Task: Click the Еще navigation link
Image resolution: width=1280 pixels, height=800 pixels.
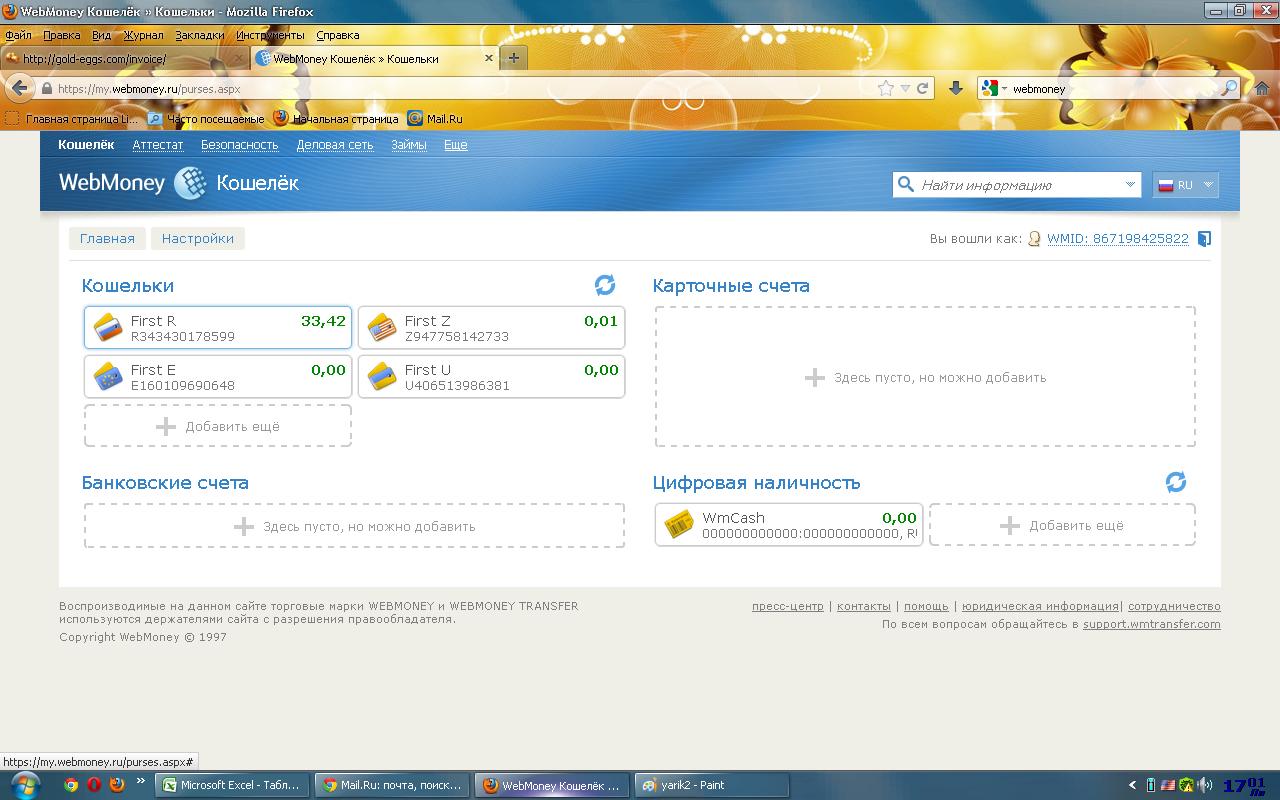Action: coord(456,145)
